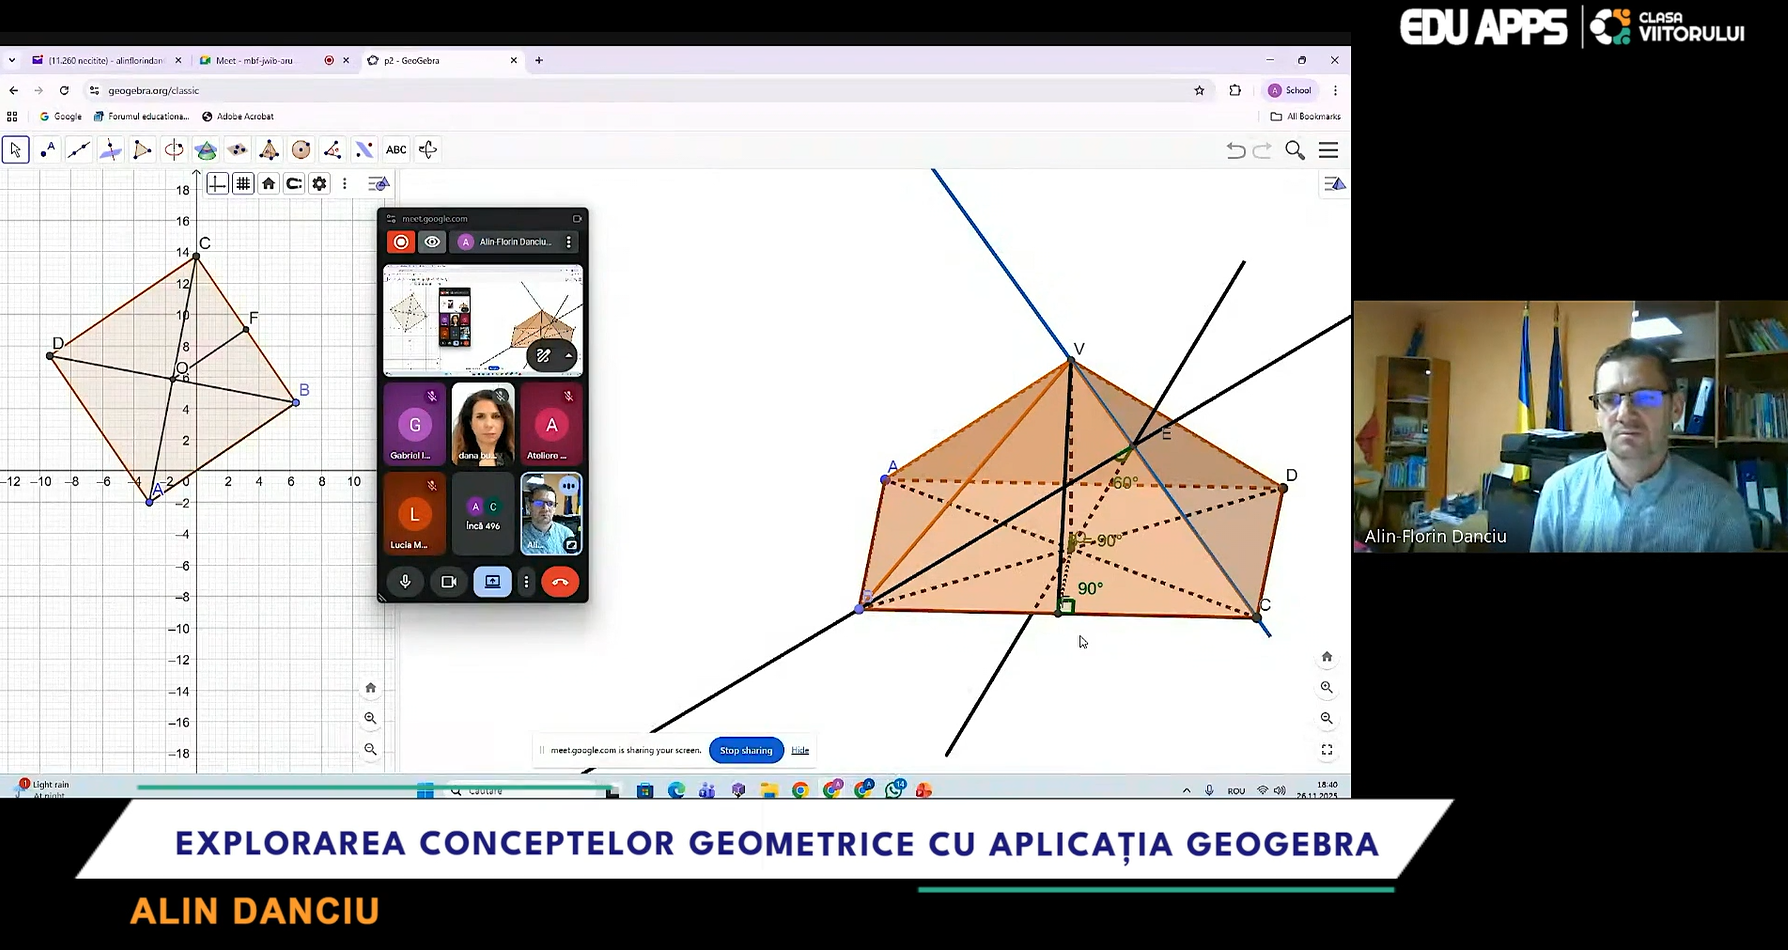Toggle the eye visibility button in Meet
This screenshot has width=1788, height=950.
(x=432, y=242)
